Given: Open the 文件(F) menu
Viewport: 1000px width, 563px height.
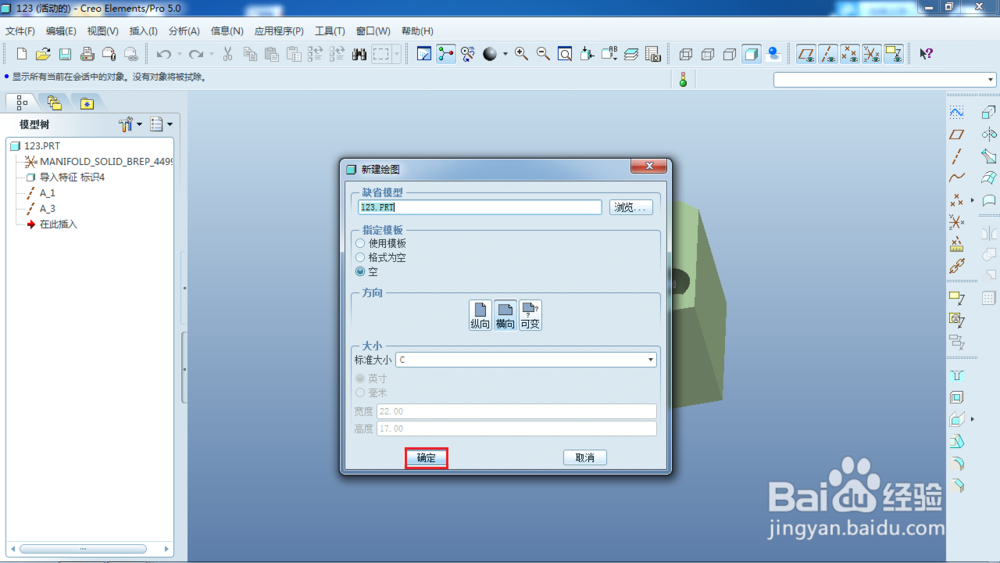Looking at the screenshot, I should click(20, 31).
